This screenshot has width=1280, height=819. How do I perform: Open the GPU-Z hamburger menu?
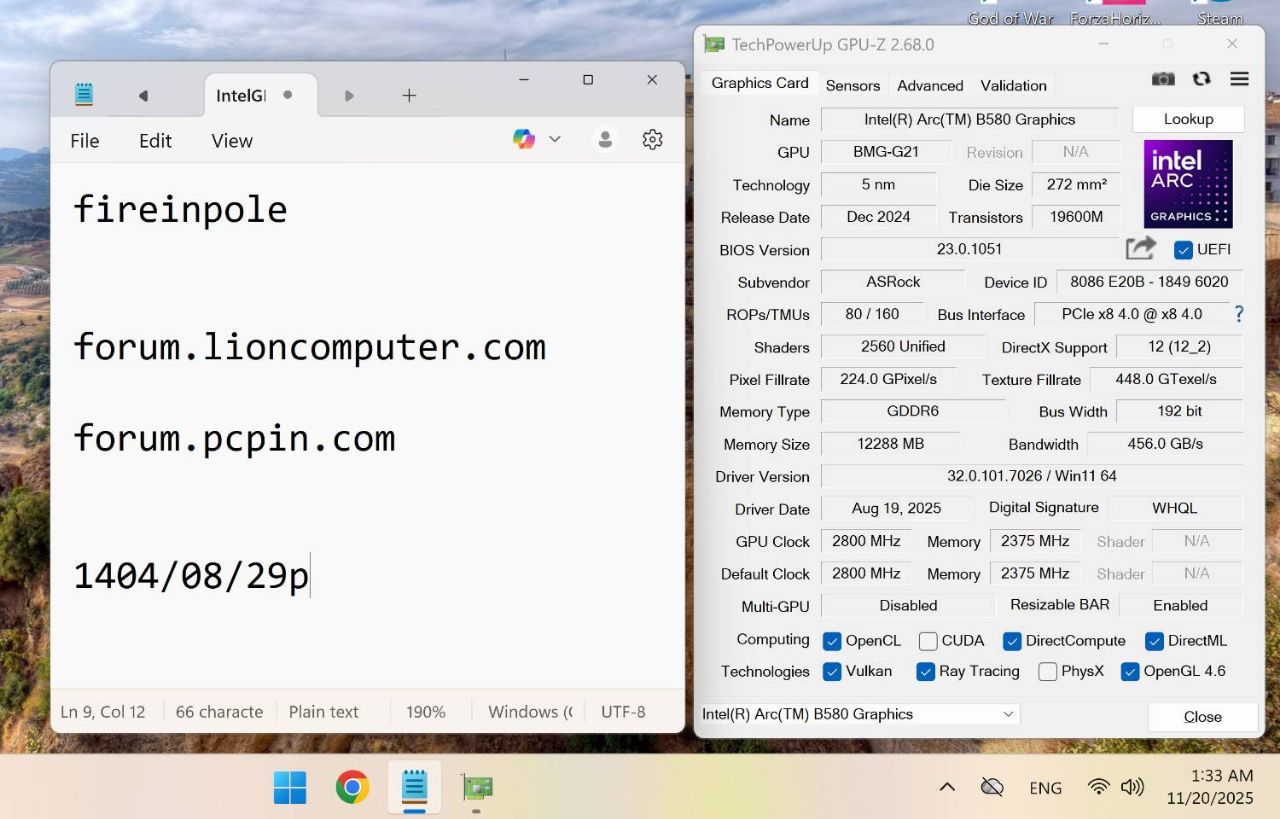(1240, 79)
